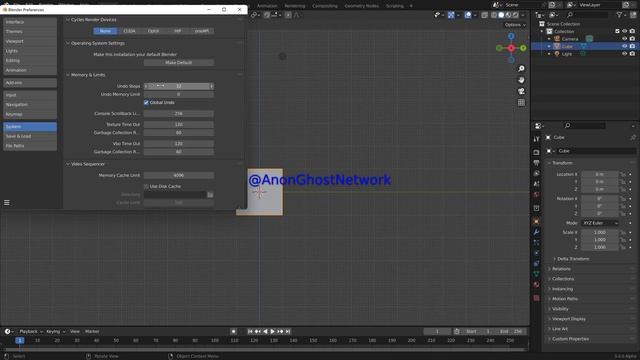This screenshot has height=360, width=640.
Task: Pin the Cube properties with pin icon
Action: (x=633, y=138)
